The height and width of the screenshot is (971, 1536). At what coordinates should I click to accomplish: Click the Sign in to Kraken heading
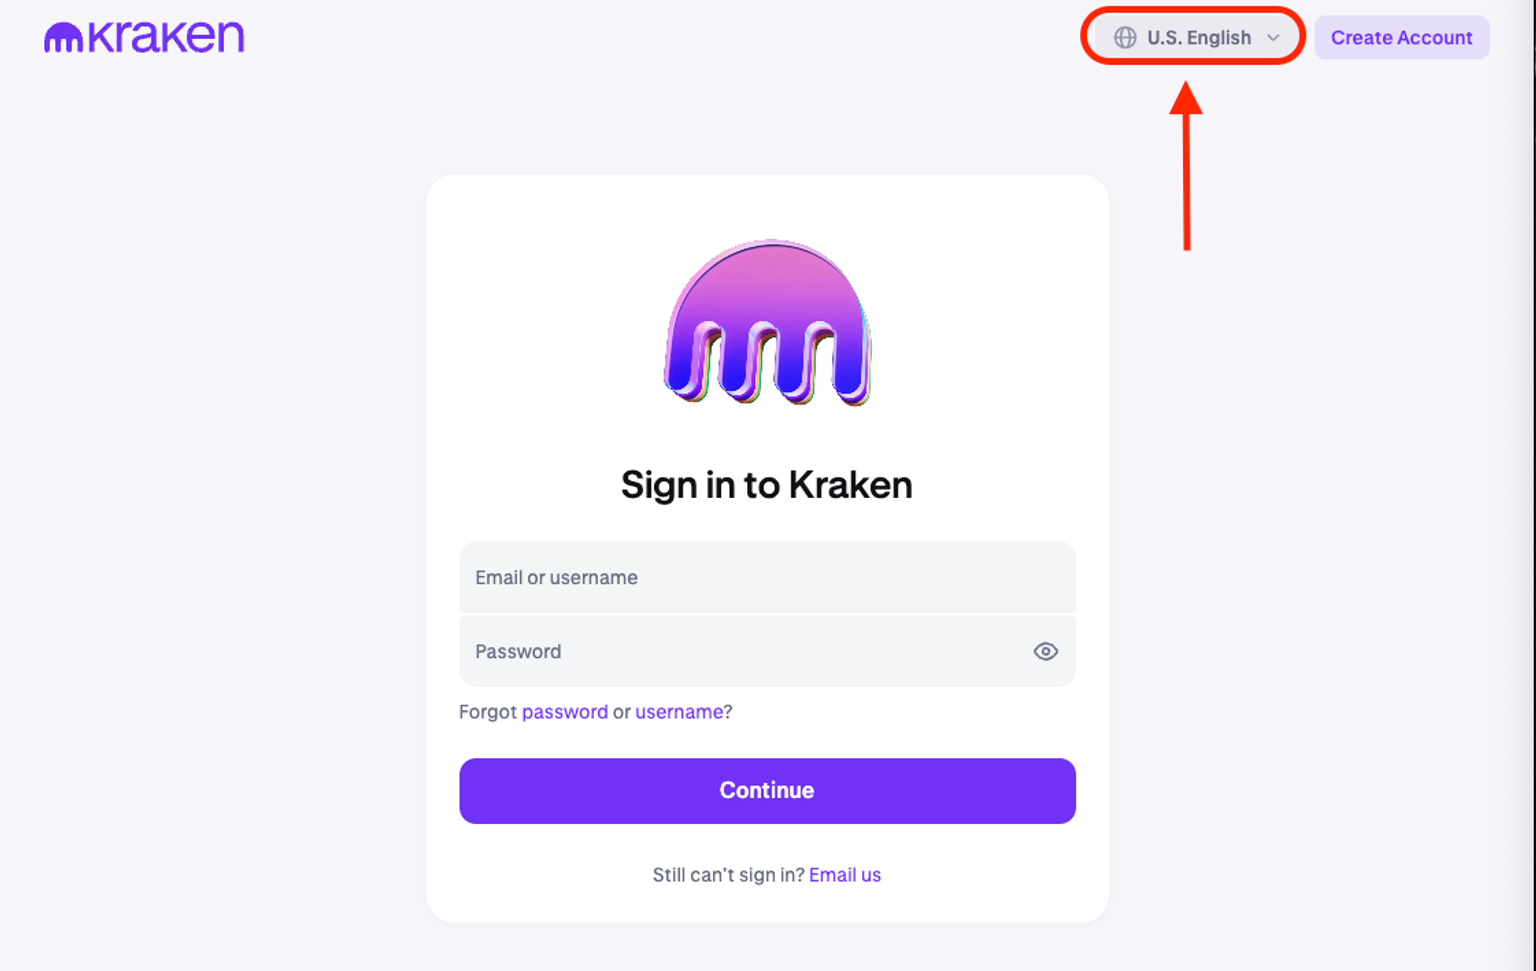pos(766,485)
